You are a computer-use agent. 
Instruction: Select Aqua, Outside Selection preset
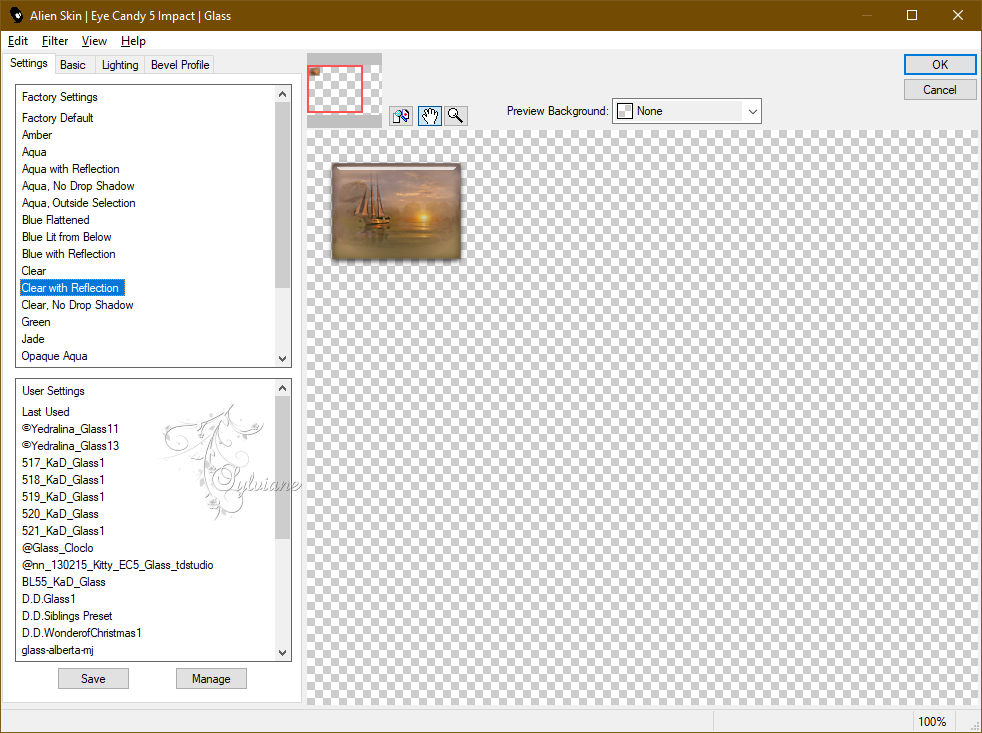[79, 202]
